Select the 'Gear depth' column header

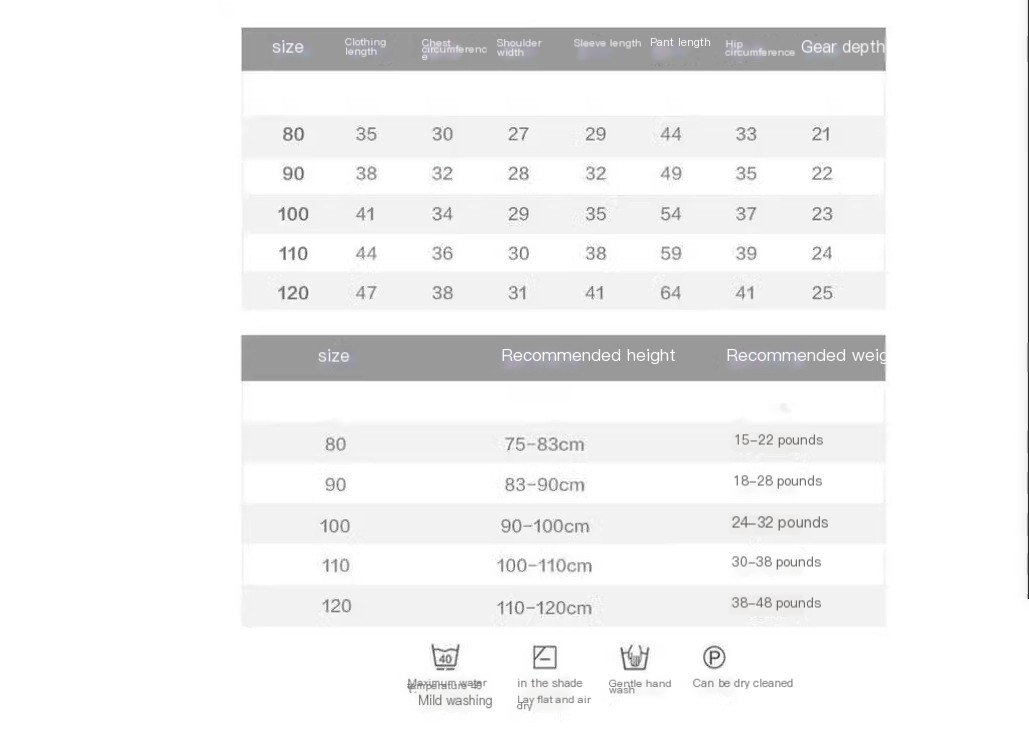(842, 47)
